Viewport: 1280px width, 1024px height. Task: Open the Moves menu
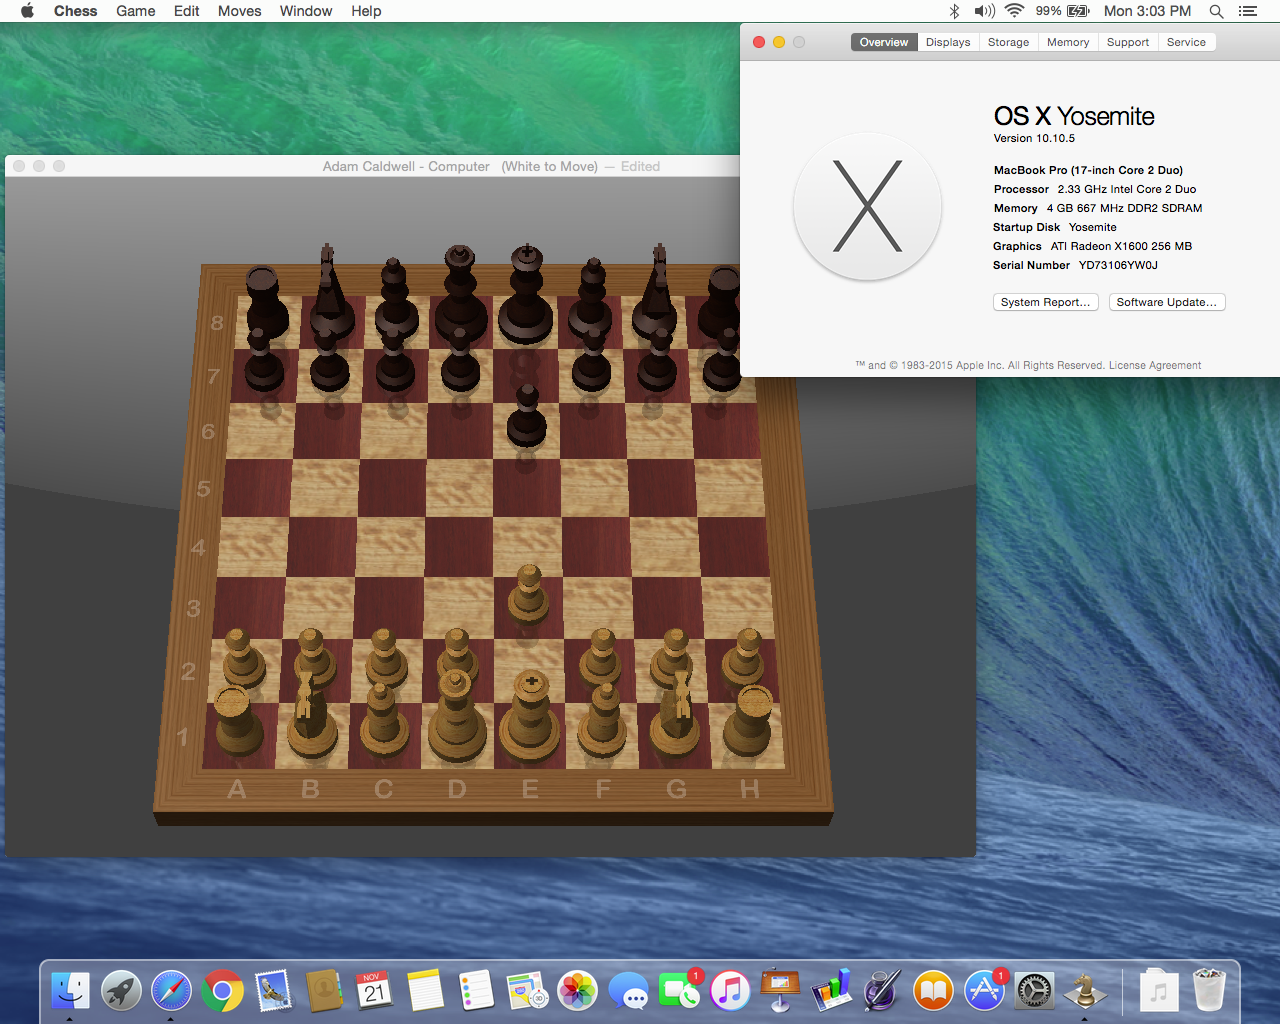240,11
